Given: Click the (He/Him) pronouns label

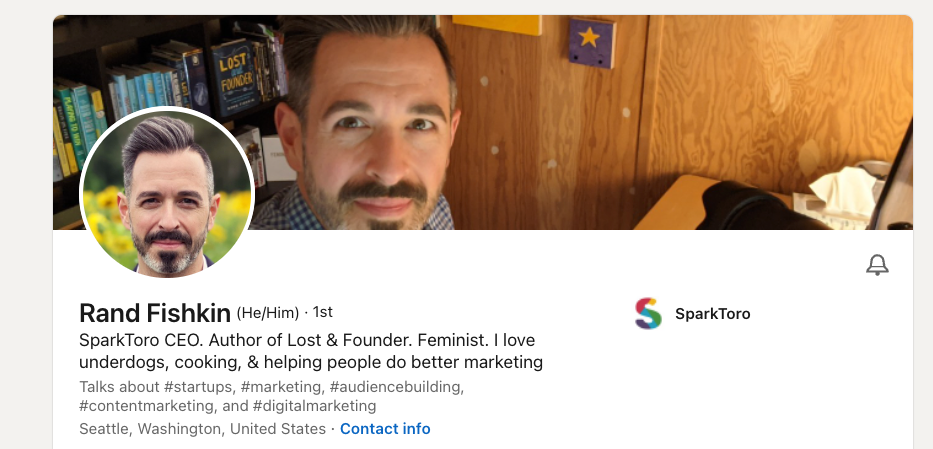Looking at the screenshot, I should tap(268, 312).
